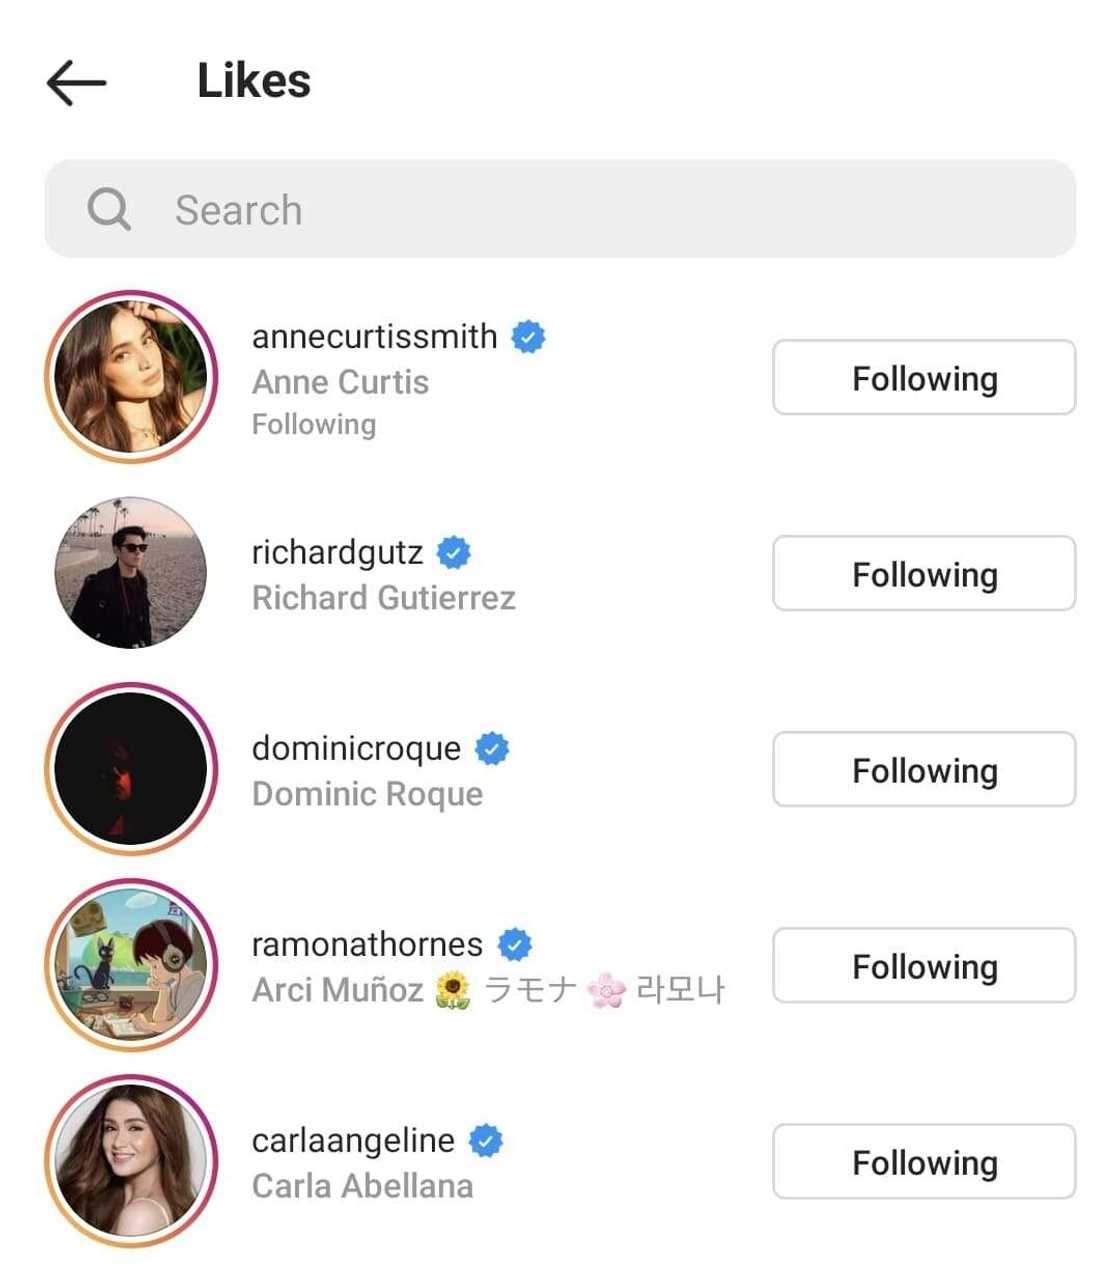Open the ramonathornes username link
Viewport: 1120px width, 1278px height.
(x=367, y=944)
